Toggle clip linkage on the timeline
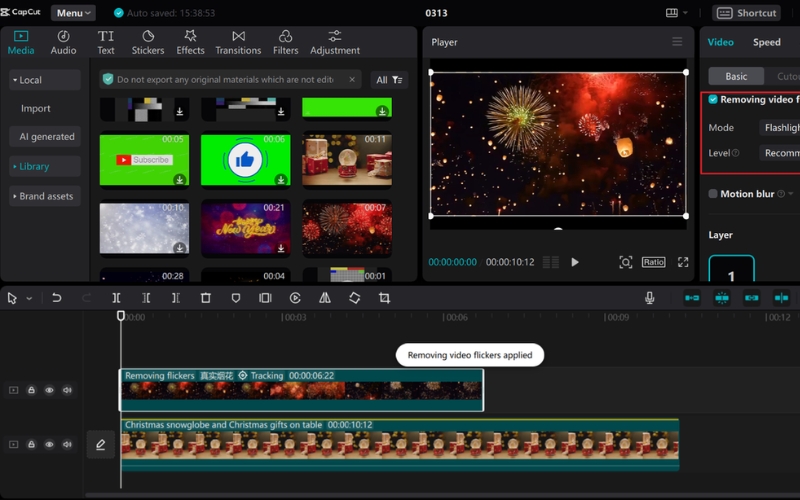The width and height of the screenshot is (800, 500). point(752,298)
